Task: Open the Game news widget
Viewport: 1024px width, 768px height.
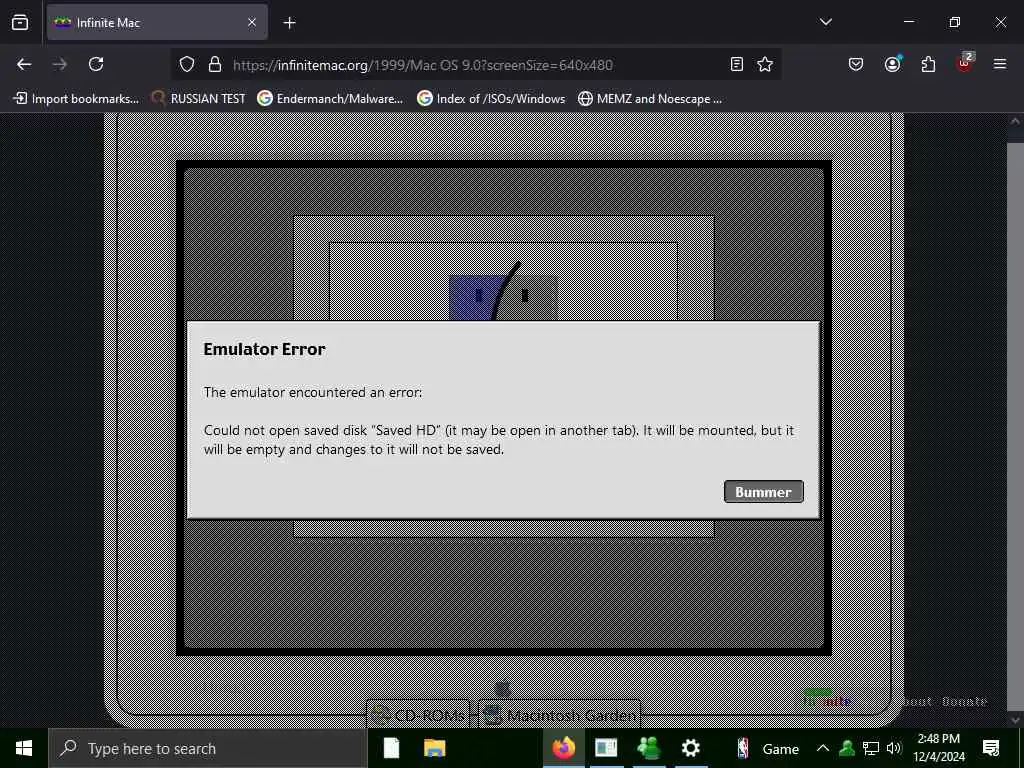Action: coord(767,748)
